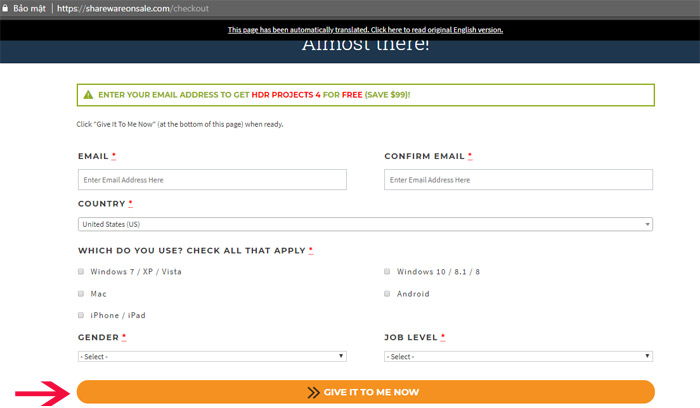Click the green warning triangle icon
This screenshot has width=700, height=408.
88,95
